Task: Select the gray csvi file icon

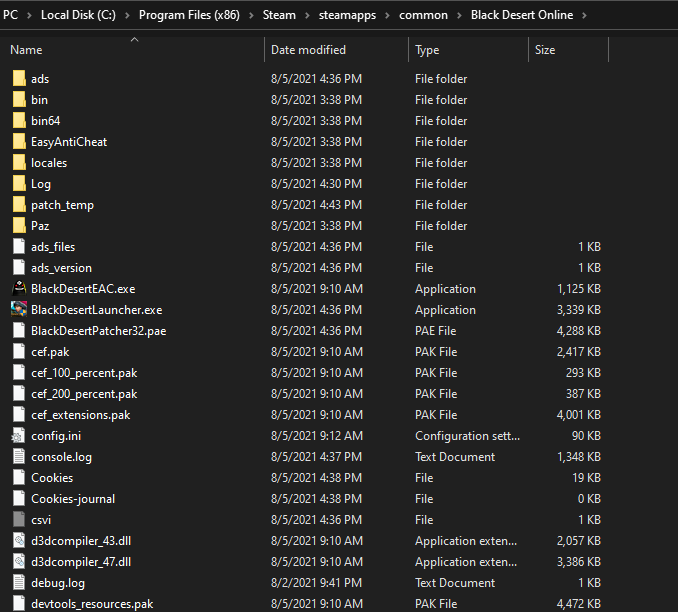Action: tap(19, 519)
